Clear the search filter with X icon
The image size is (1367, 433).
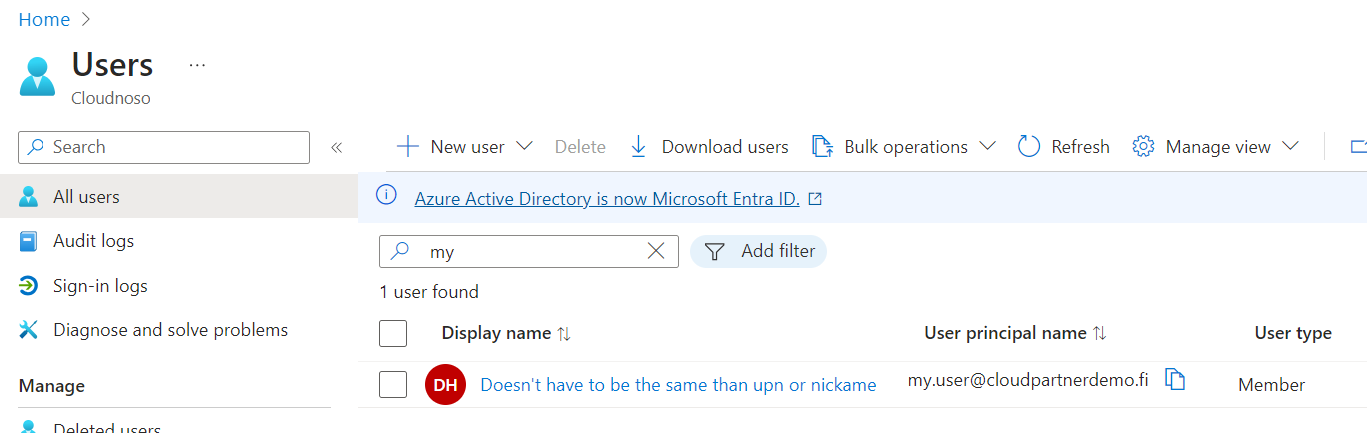click(x=656, y=251)
